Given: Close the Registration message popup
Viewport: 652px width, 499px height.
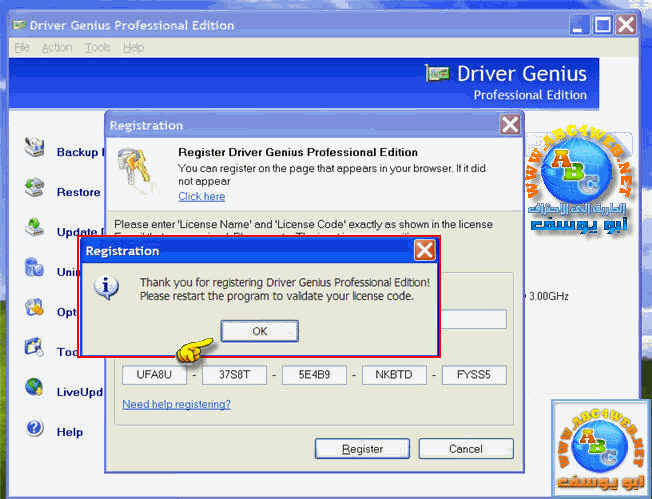Looking at the screenshot, I should 424,251.
